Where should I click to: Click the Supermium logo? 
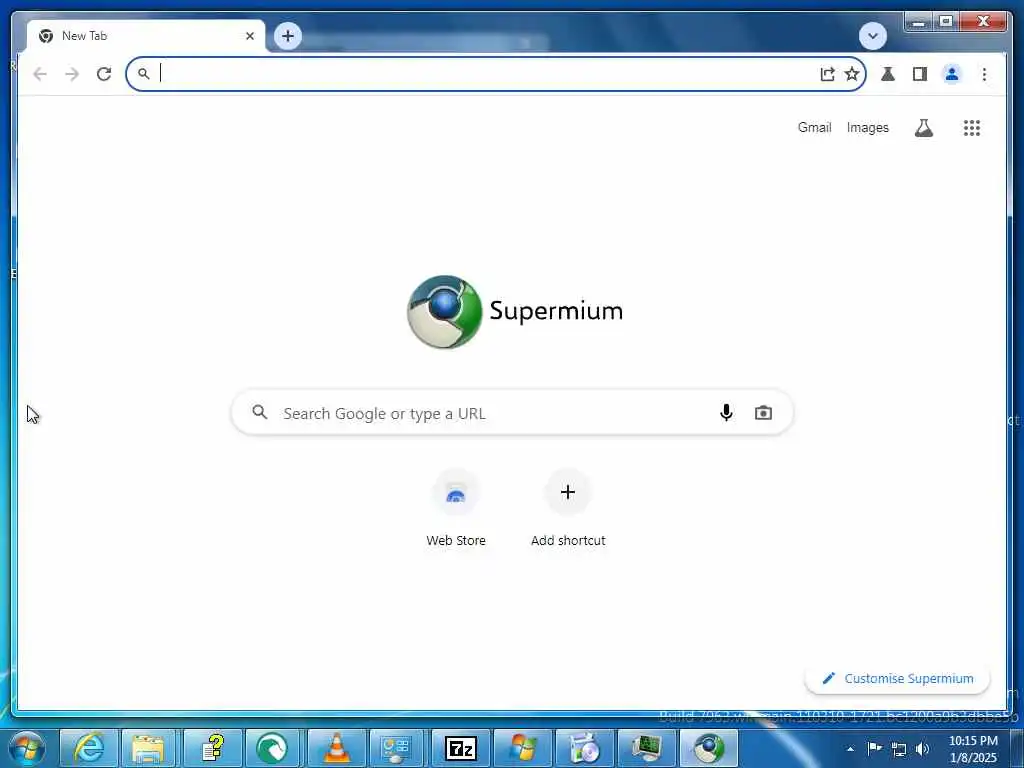click(x=515, y=312)
